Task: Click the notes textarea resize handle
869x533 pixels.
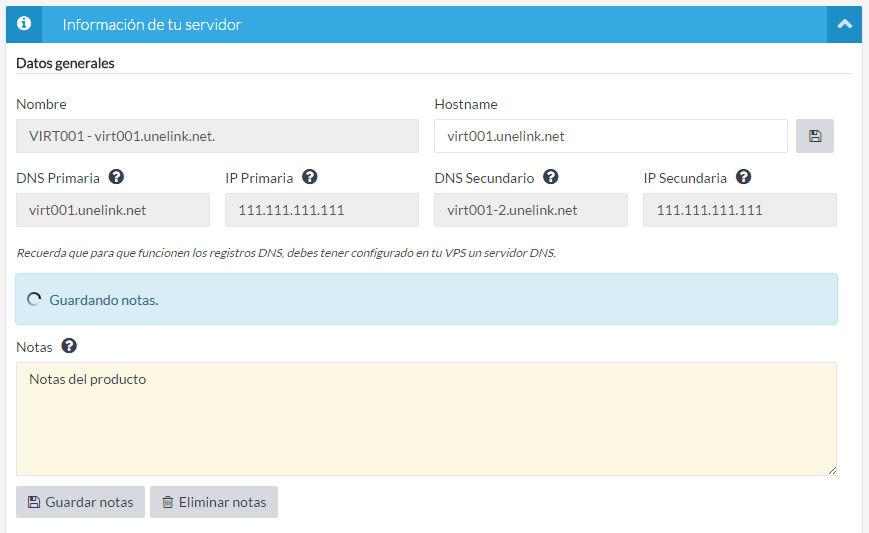Action: click(x=831, y=470)
